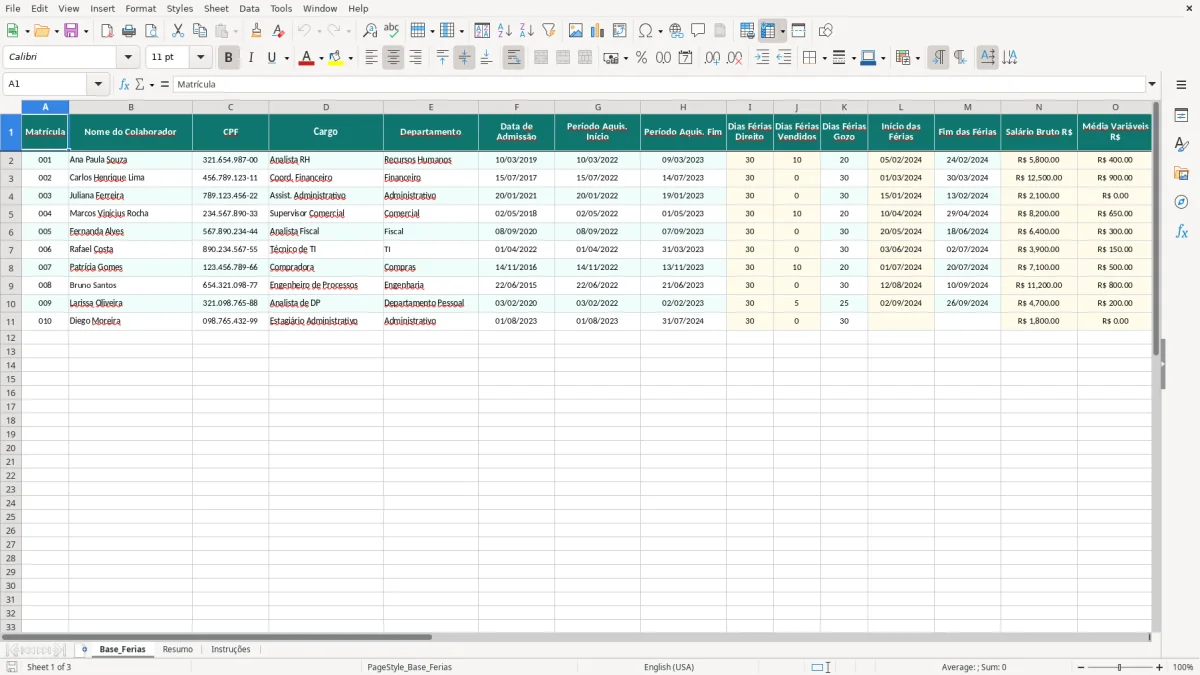Open the Styles menu

(x=180, y=8)
